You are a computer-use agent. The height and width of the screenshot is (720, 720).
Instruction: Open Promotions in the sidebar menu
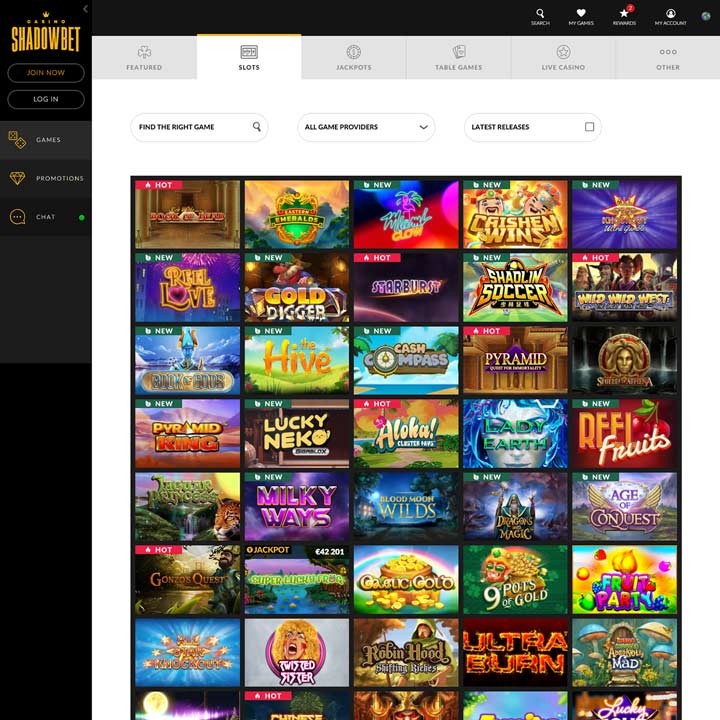tap(46, 178)
